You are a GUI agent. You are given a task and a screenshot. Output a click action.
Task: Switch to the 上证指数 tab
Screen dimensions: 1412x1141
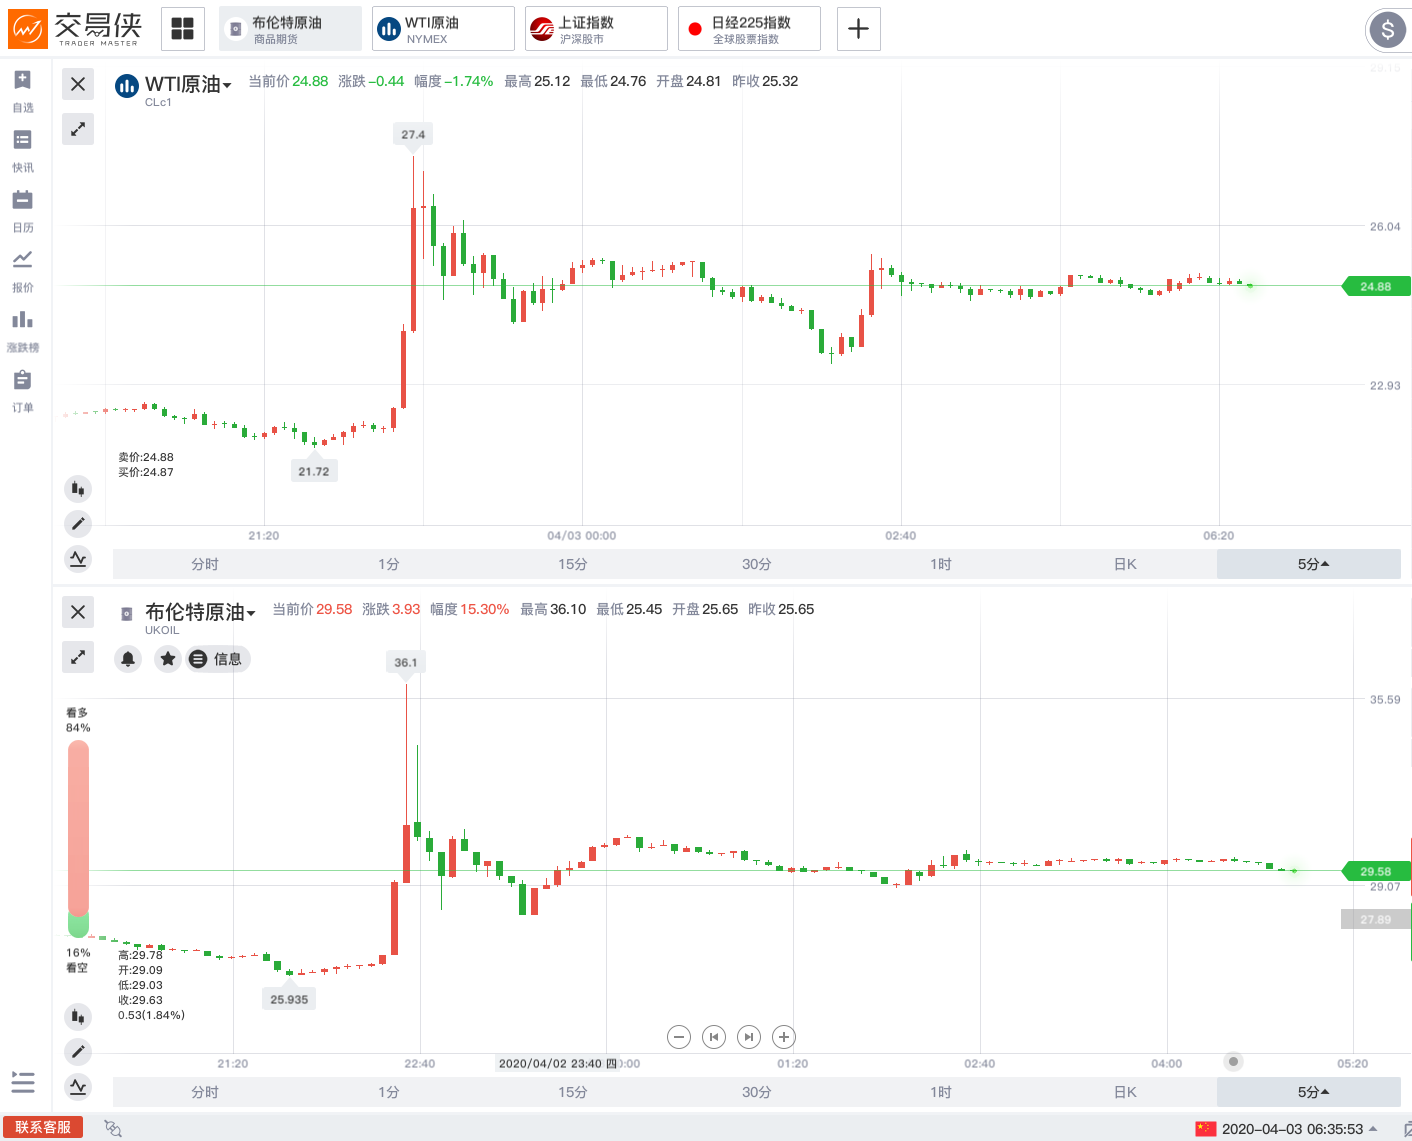[x=596, y=29]
